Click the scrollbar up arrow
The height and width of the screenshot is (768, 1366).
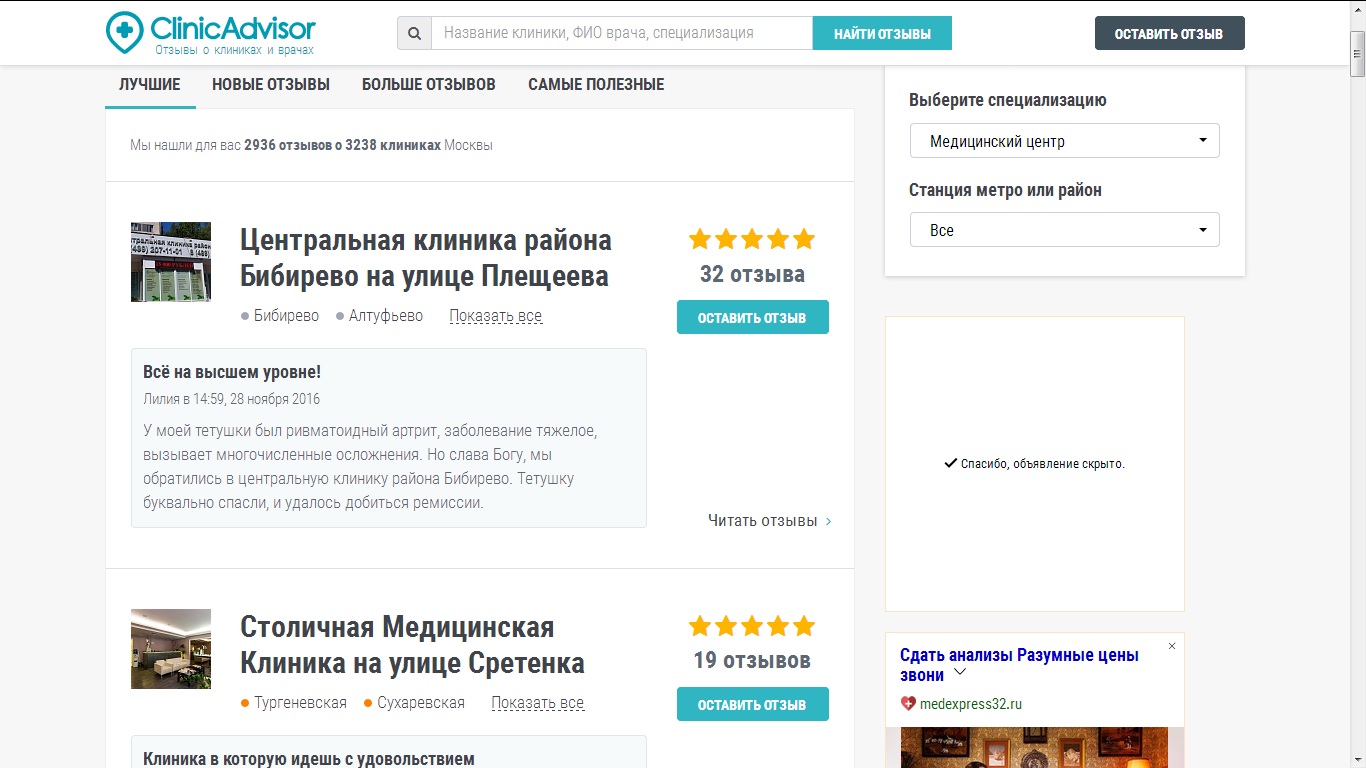pyautogui.click(x=1357, y=9)
